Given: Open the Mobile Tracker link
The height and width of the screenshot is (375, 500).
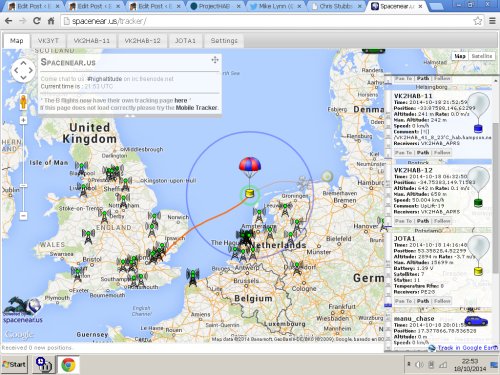Looking at the screenshot, I should pos(196,108).
